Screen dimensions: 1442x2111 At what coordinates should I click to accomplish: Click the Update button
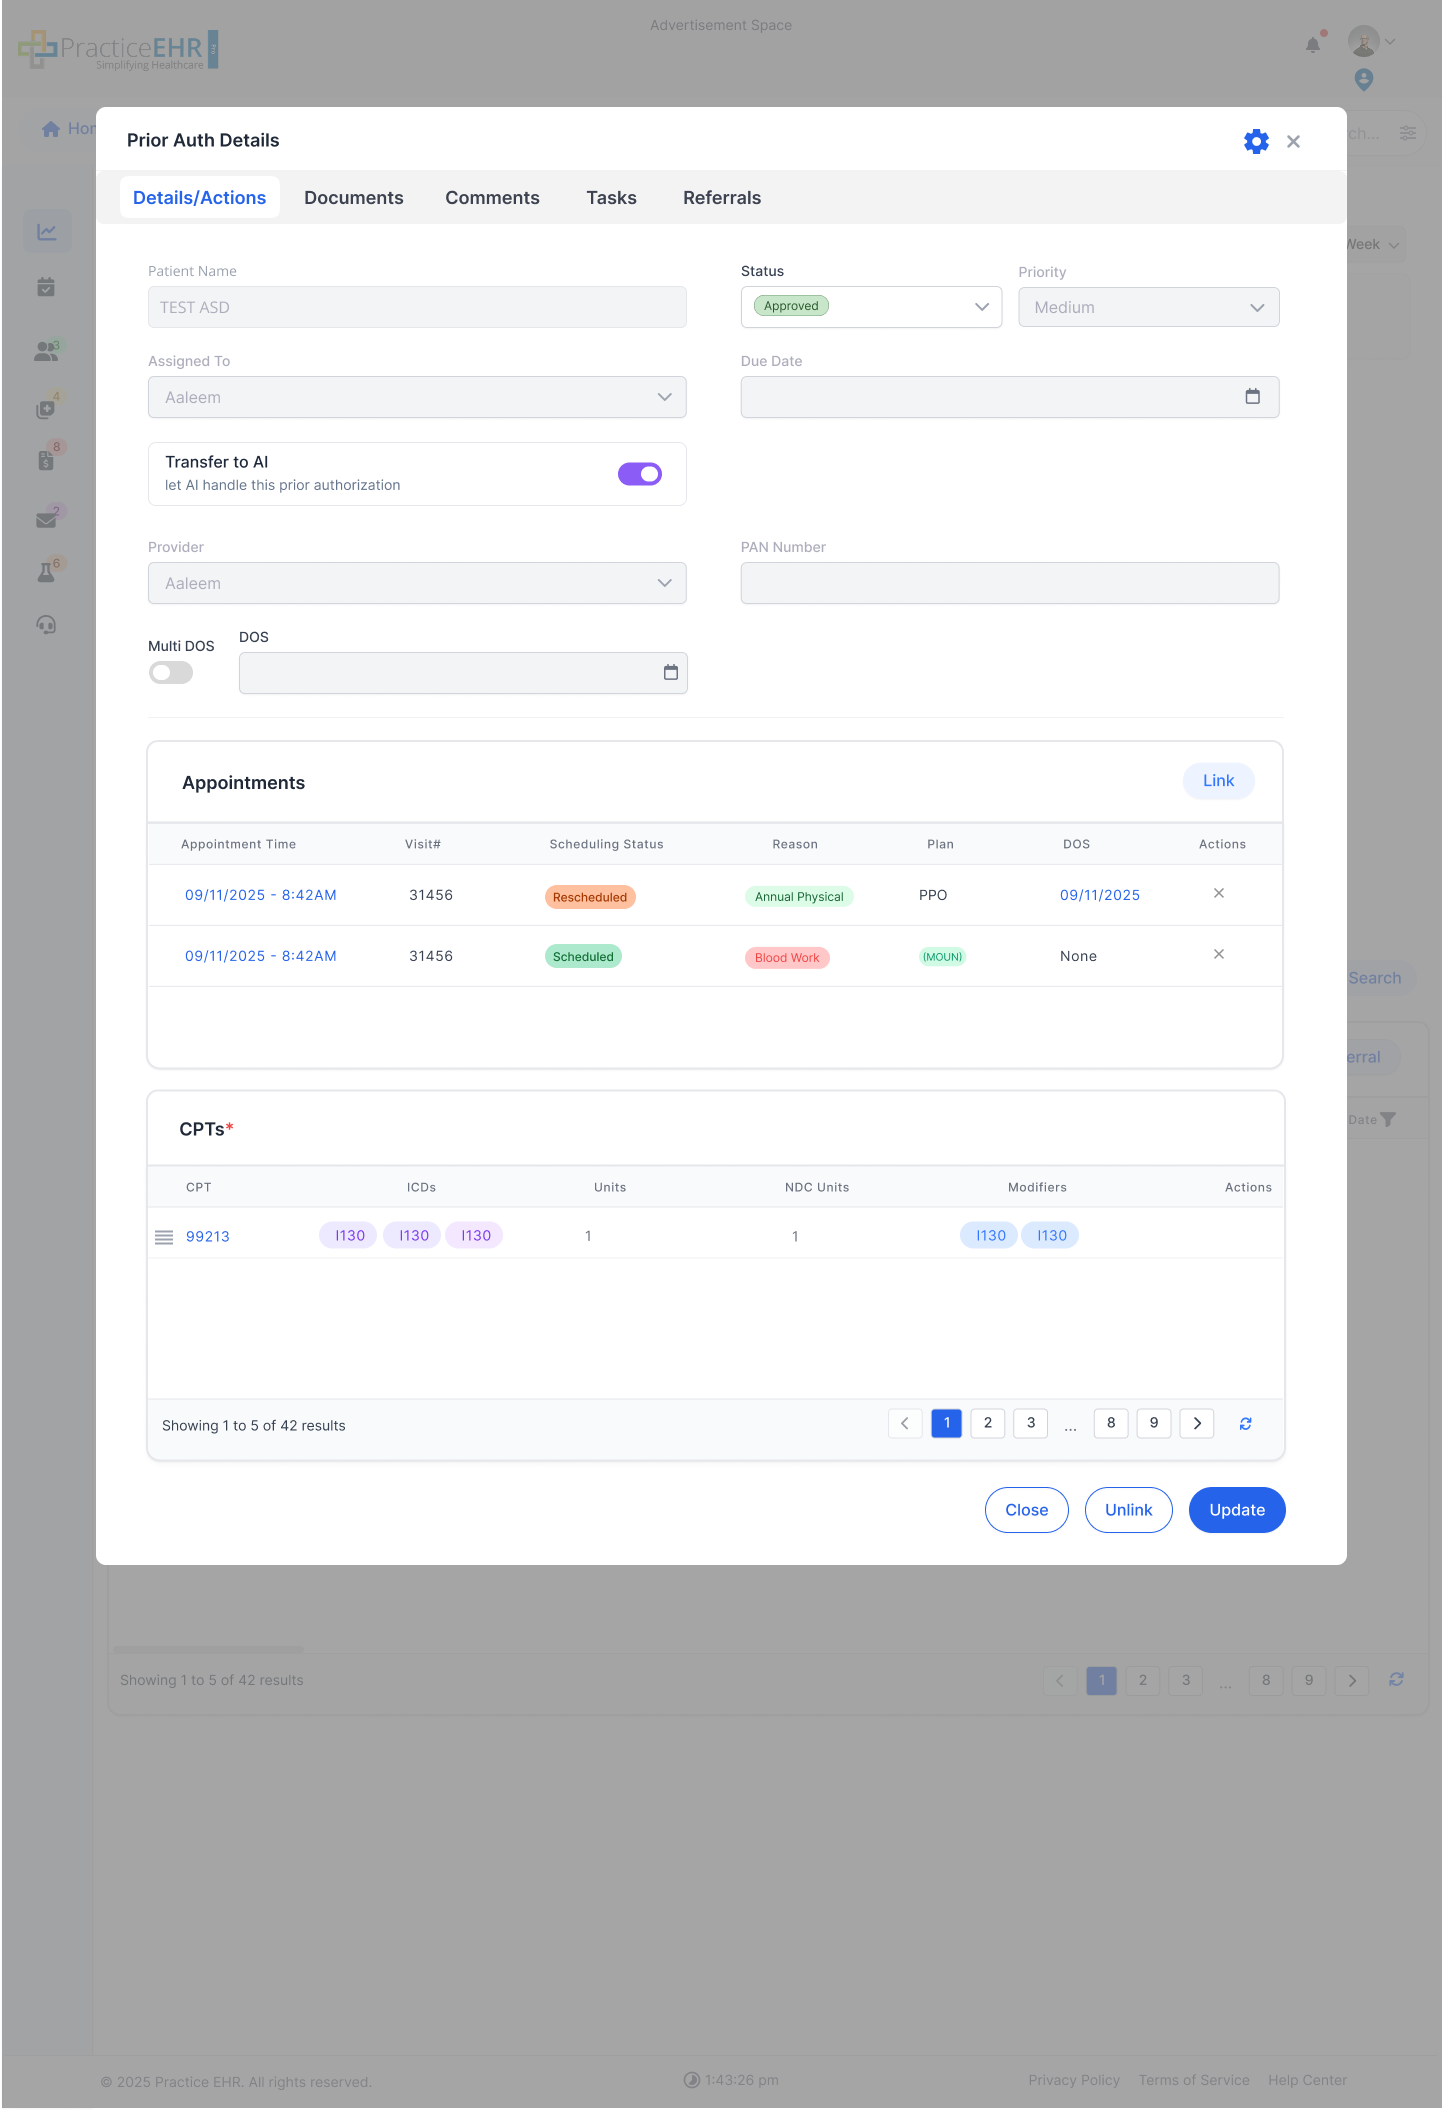click(1236, 1510)
